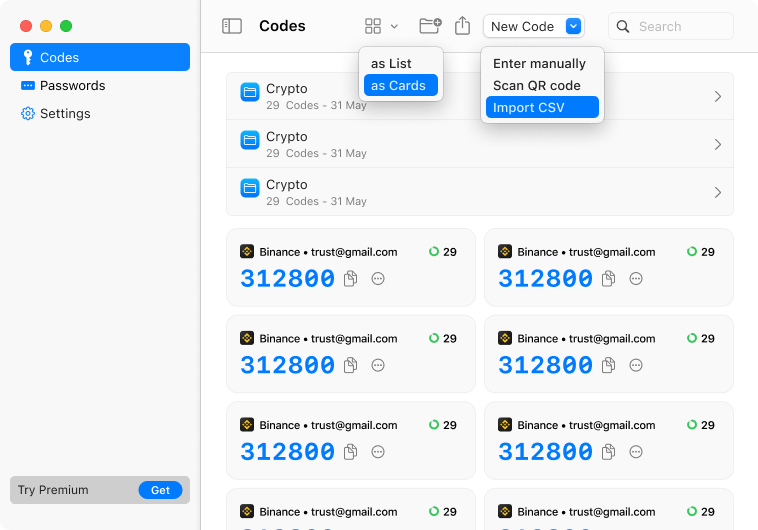Select the 'as Cards' view option
The image size is (758, 530).
point(400,86)
